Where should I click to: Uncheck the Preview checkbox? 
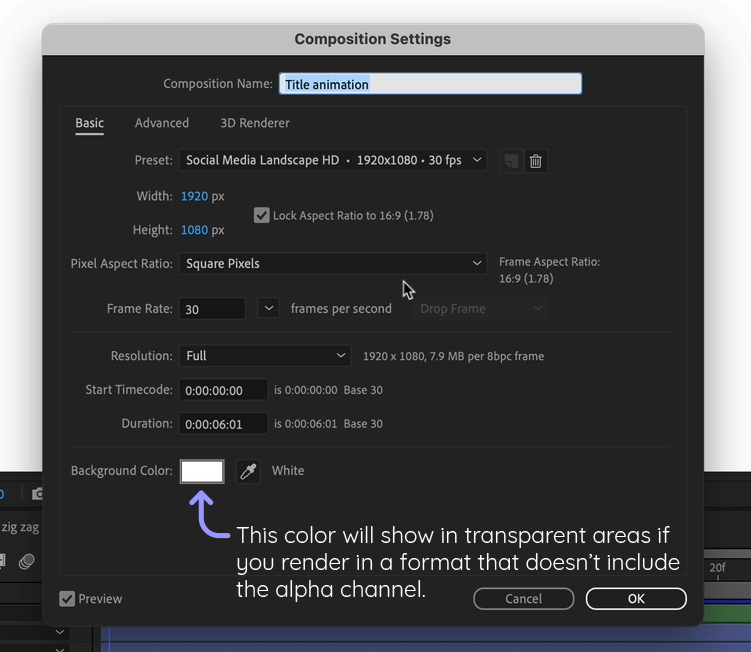click(67, 599)
